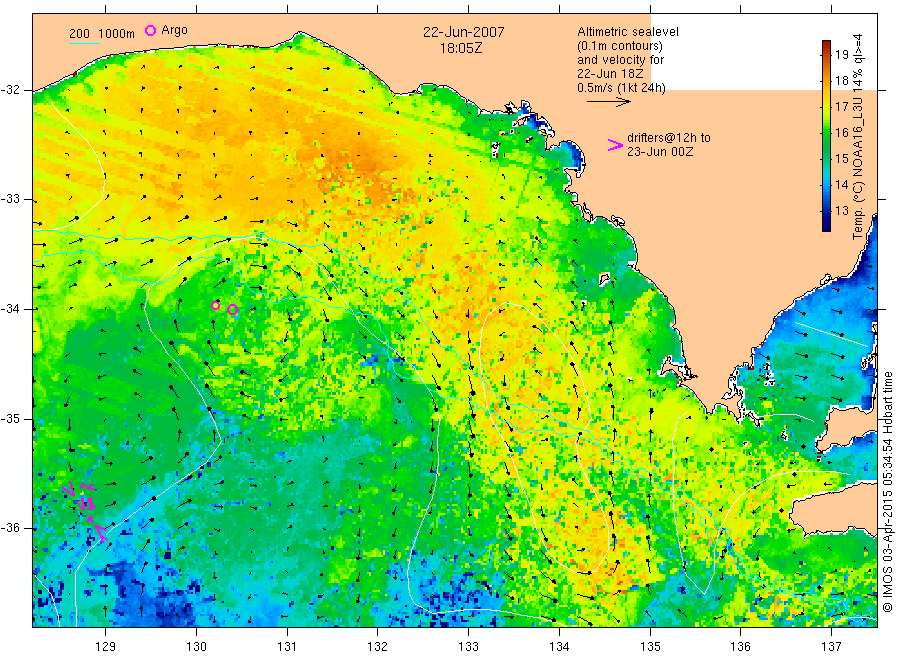900x660 pixels.
Task: Click the velocity scale reference arrow
Action: [609, 102]
